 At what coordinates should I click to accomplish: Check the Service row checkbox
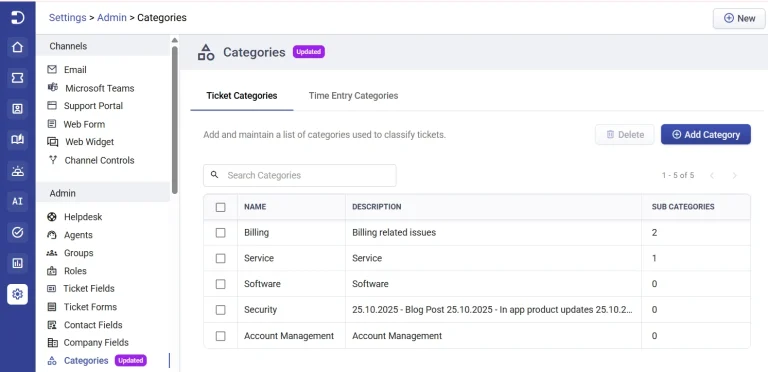pyautogui.click(x=220, y=258)
